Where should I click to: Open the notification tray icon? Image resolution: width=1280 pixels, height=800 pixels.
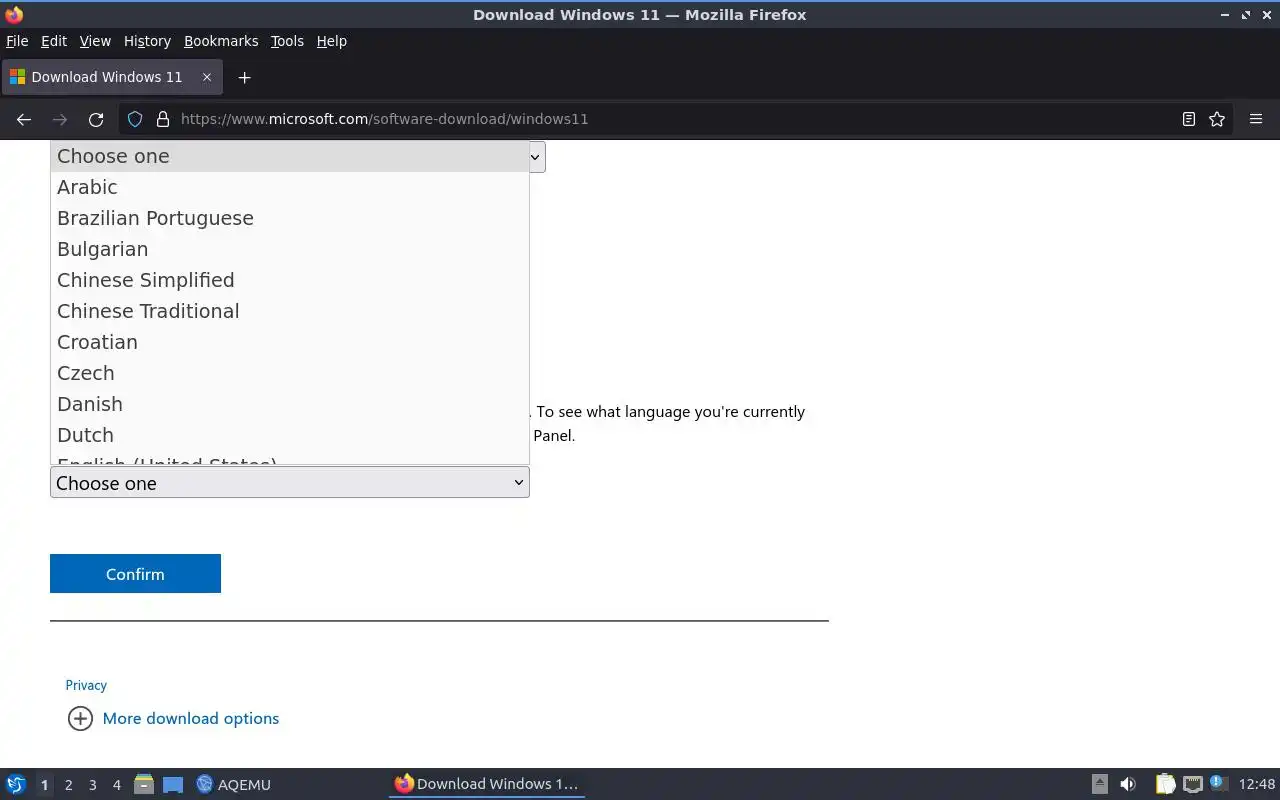point(1217,783)
